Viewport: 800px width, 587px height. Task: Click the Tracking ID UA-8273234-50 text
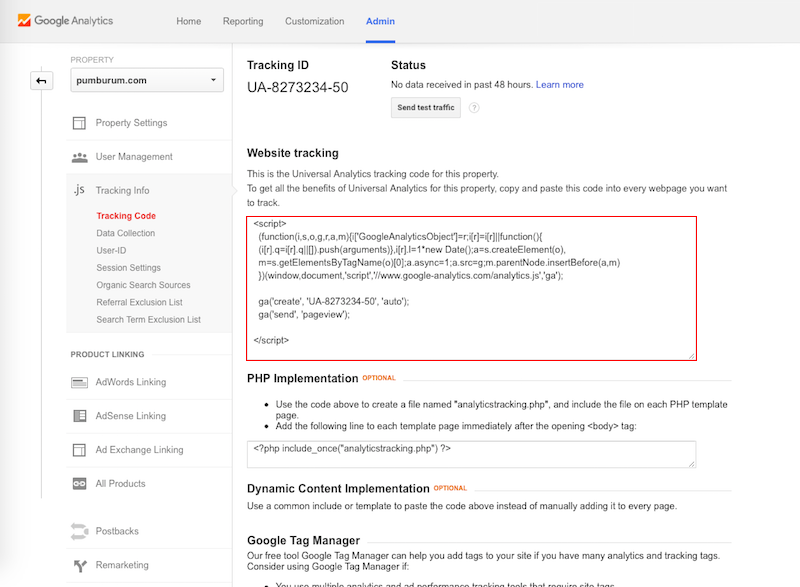pos(297,88)
